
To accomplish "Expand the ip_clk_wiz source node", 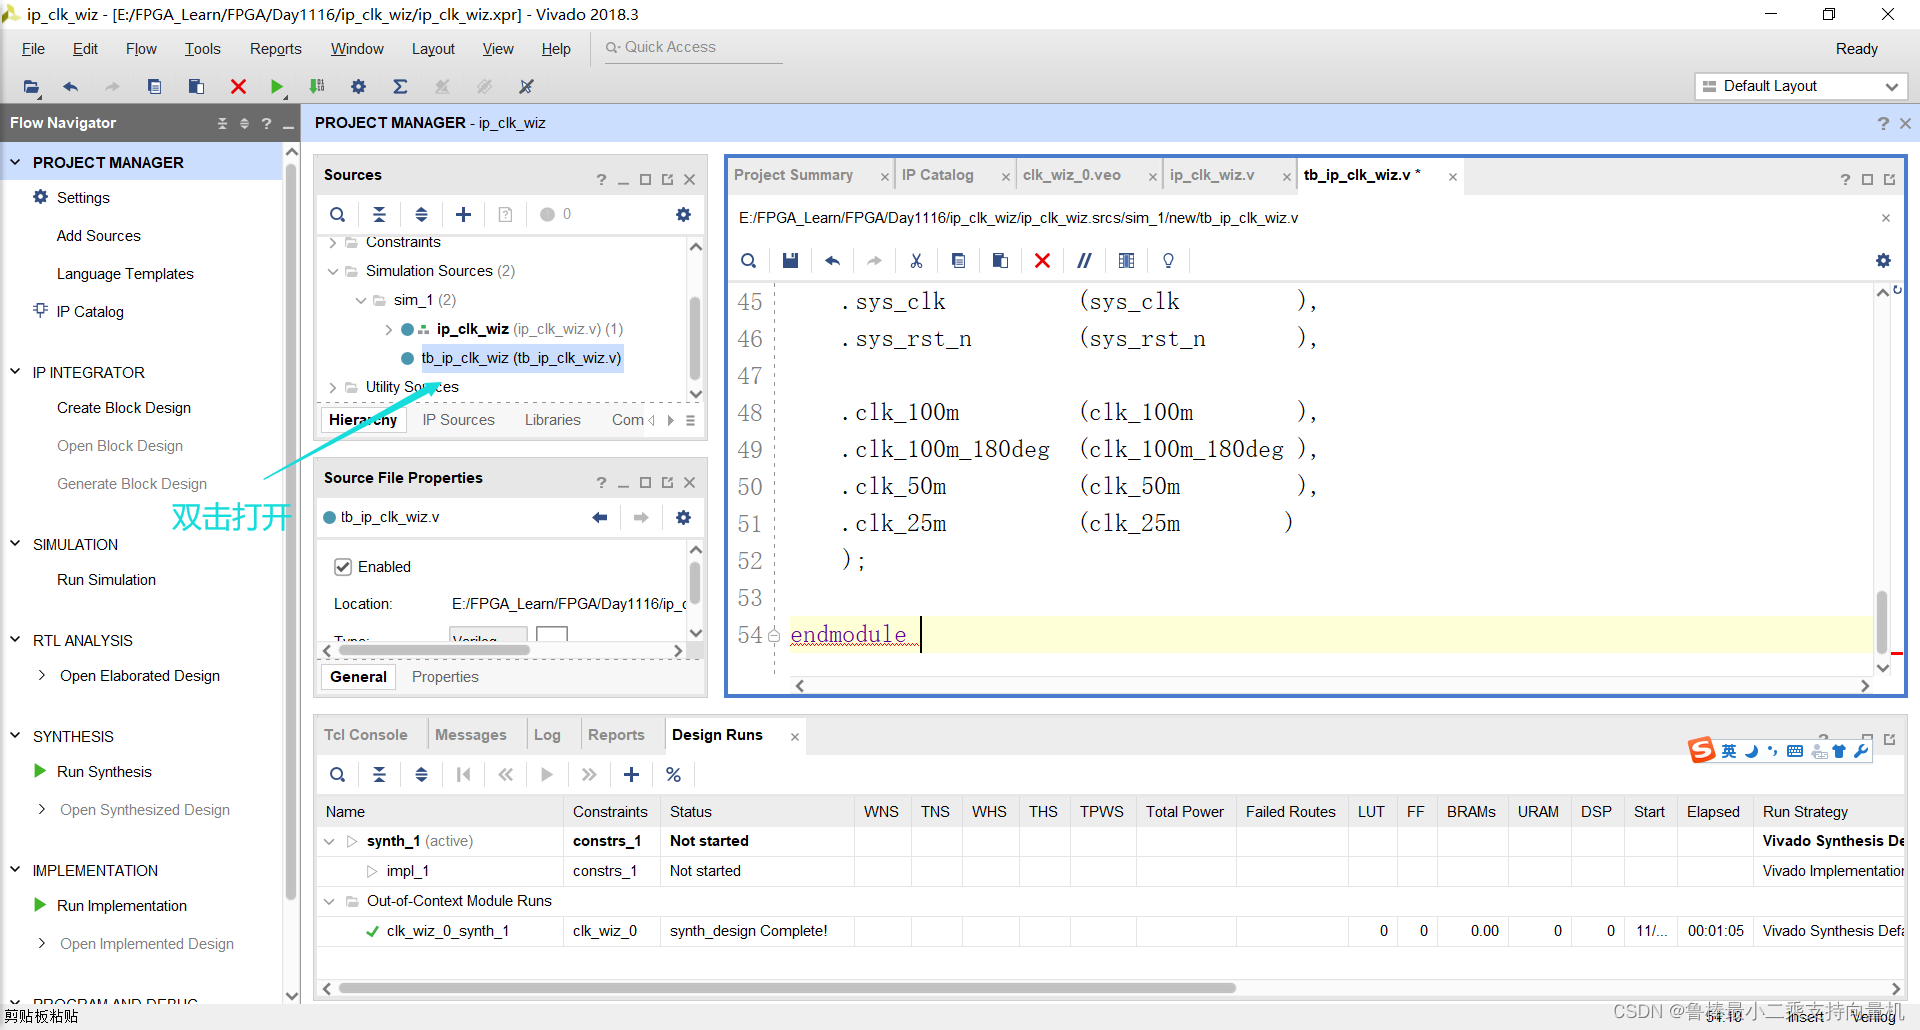I will pyautogui.click(x=389, y=329).
